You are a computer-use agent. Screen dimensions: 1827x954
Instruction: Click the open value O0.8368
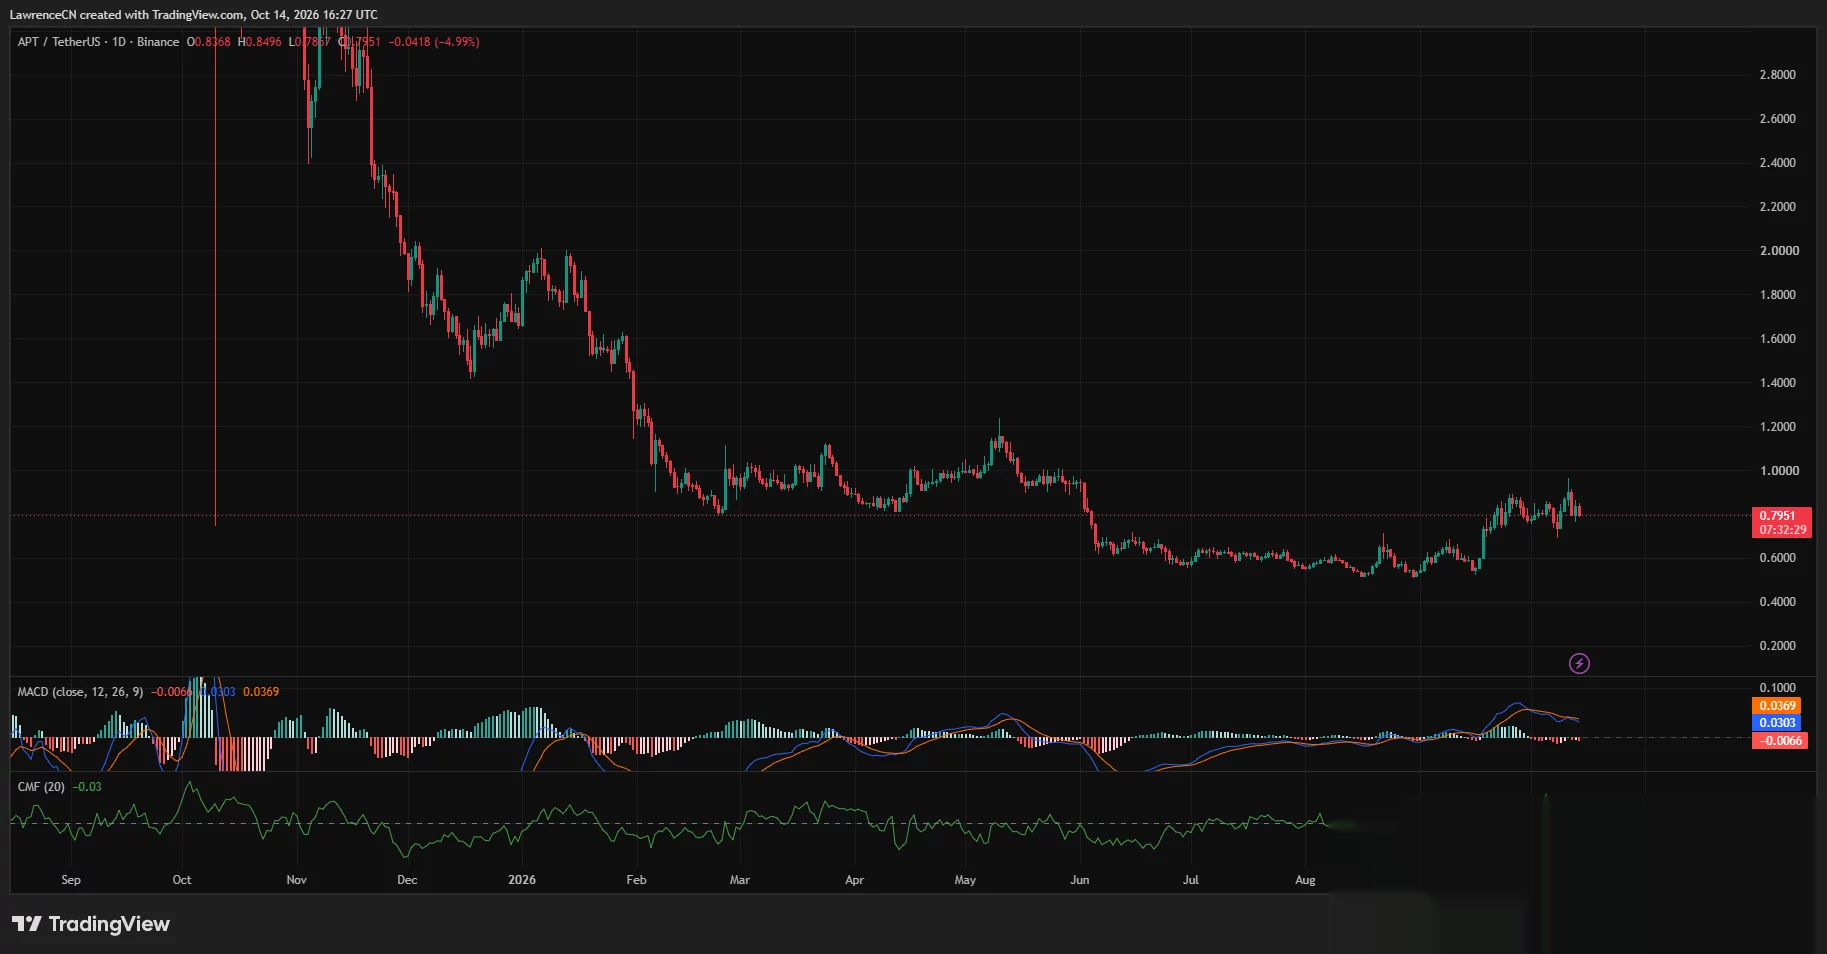[x=208, y=42]
